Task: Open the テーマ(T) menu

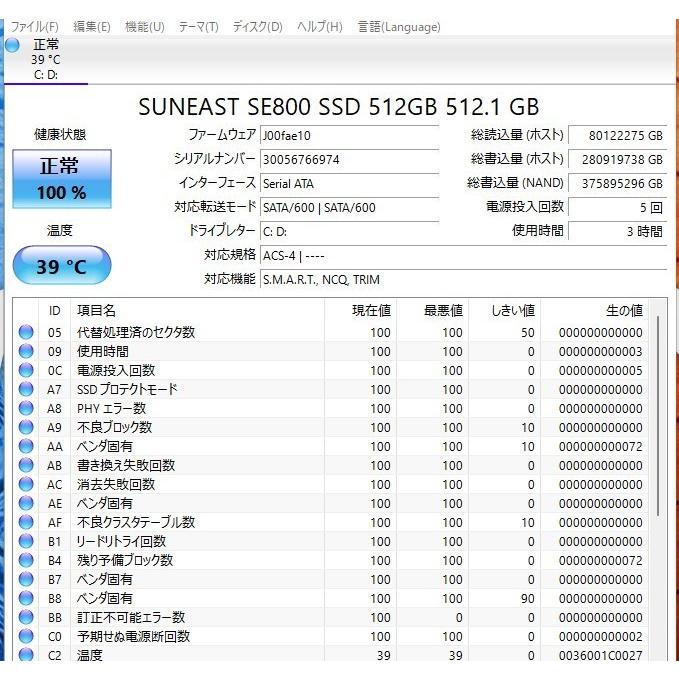Action: [x=199, y=27]
